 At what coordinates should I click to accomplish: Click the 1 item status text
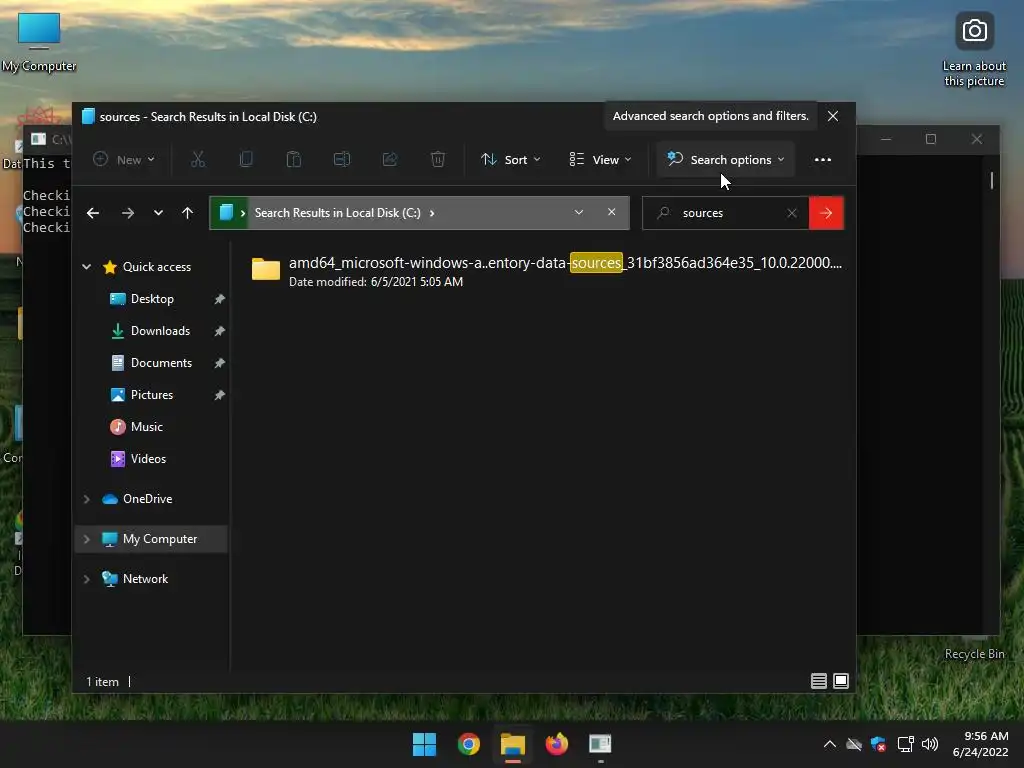coord(103,681)
